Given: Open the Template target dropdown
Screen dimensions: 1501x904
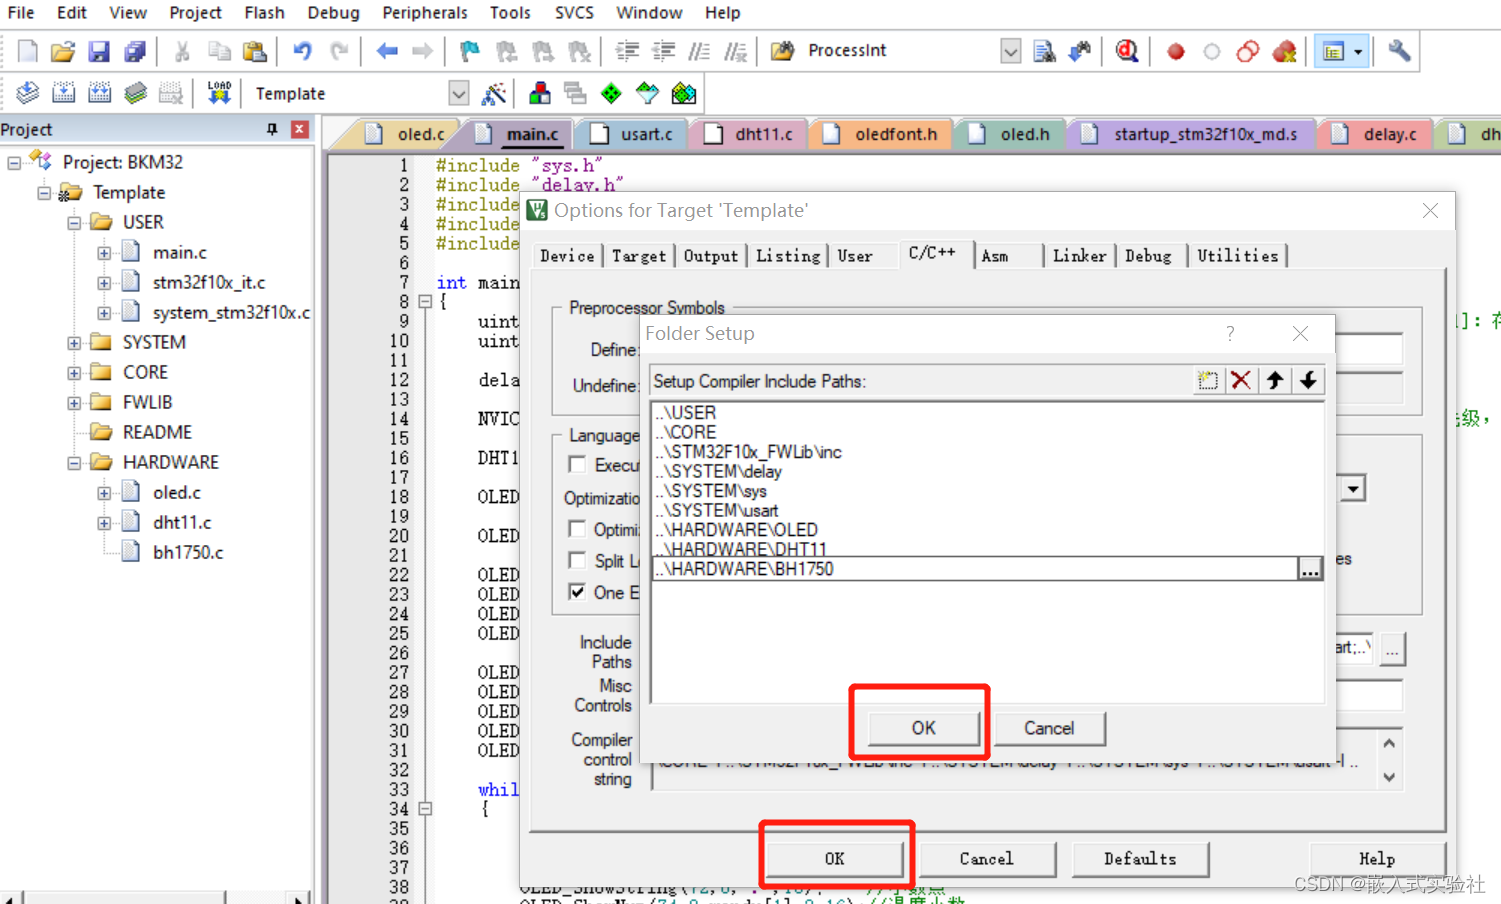Looking at the screenshot, I should 458,94.
